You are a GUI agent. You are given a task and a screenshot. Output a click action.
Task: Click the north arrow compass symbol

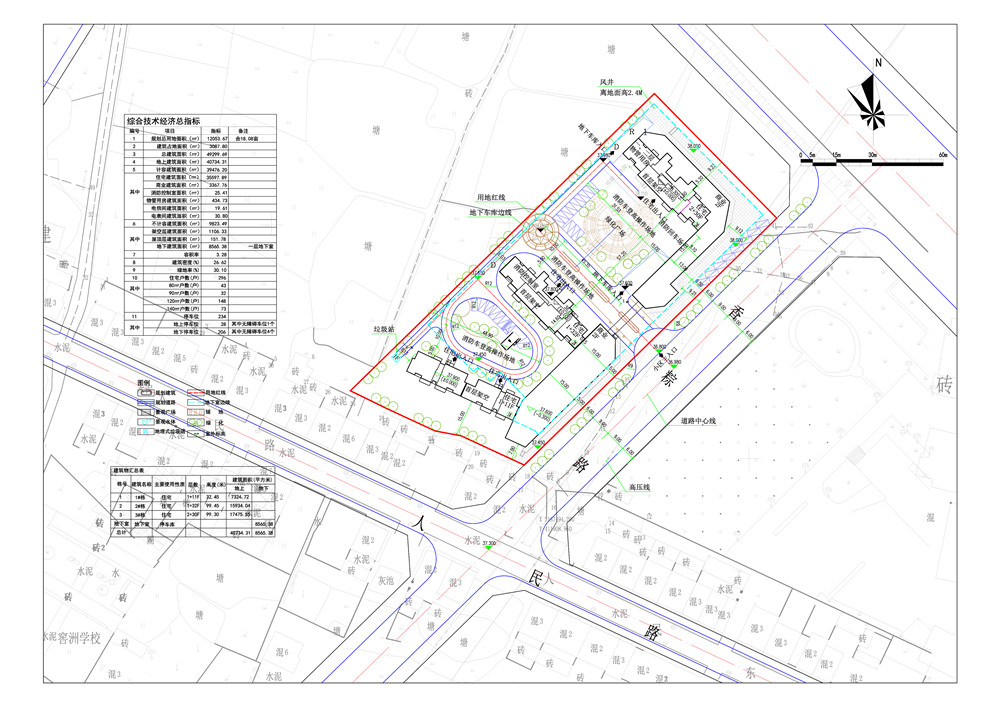pyautogui.click(x=868, y=100)
